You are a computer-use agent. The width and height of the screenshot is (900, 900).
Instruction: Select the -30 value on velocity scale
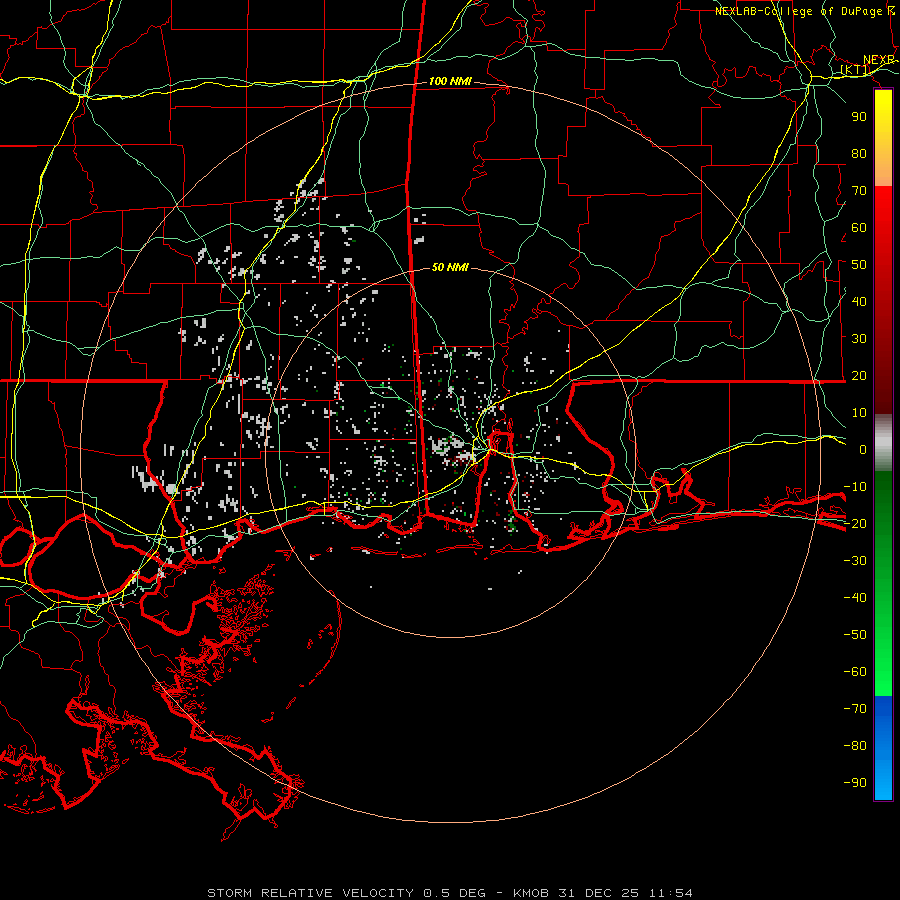pos(855,561)
